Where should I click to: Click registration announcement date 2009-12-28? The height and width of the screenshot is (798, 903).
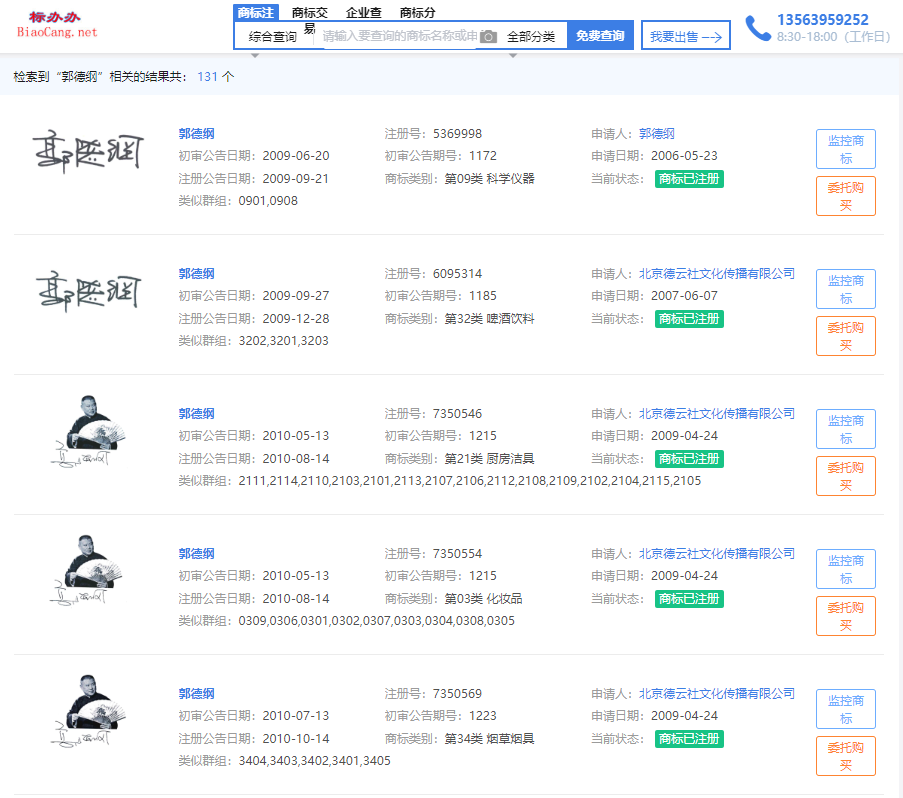click(296, 318)
